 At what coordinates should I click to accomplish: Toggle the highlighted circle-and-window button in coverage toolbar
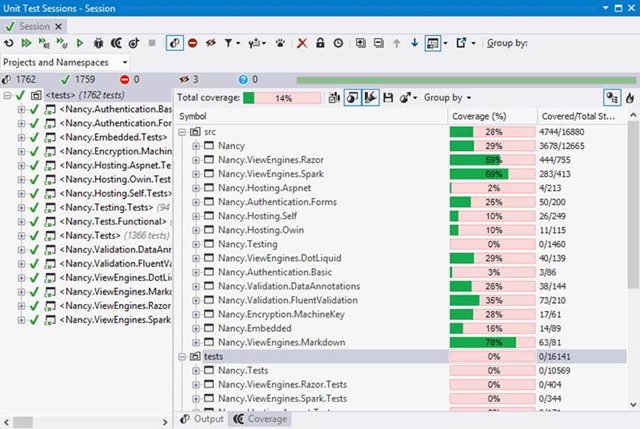click(x=353, y=98)
